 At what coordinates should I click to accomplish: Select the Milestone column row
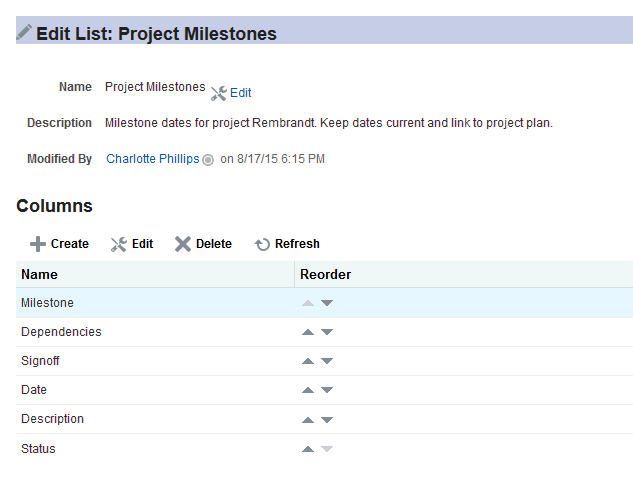47,303
